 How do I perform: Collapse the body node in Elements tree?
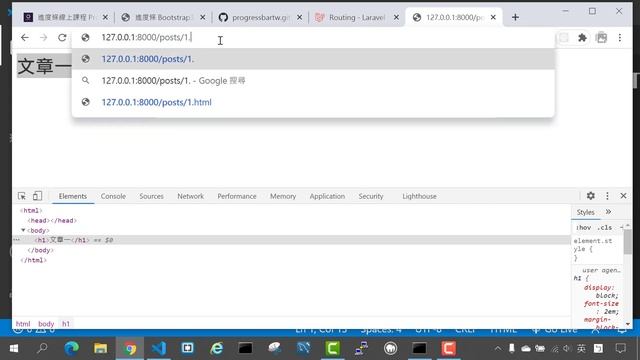(x=23, y=230)
